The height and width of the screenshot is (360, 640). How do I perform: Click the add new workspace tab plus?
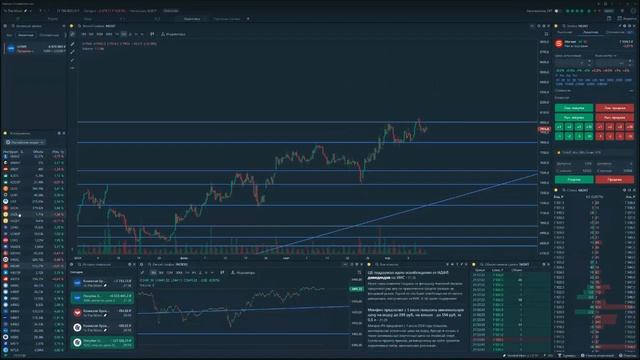click(248, 19)
